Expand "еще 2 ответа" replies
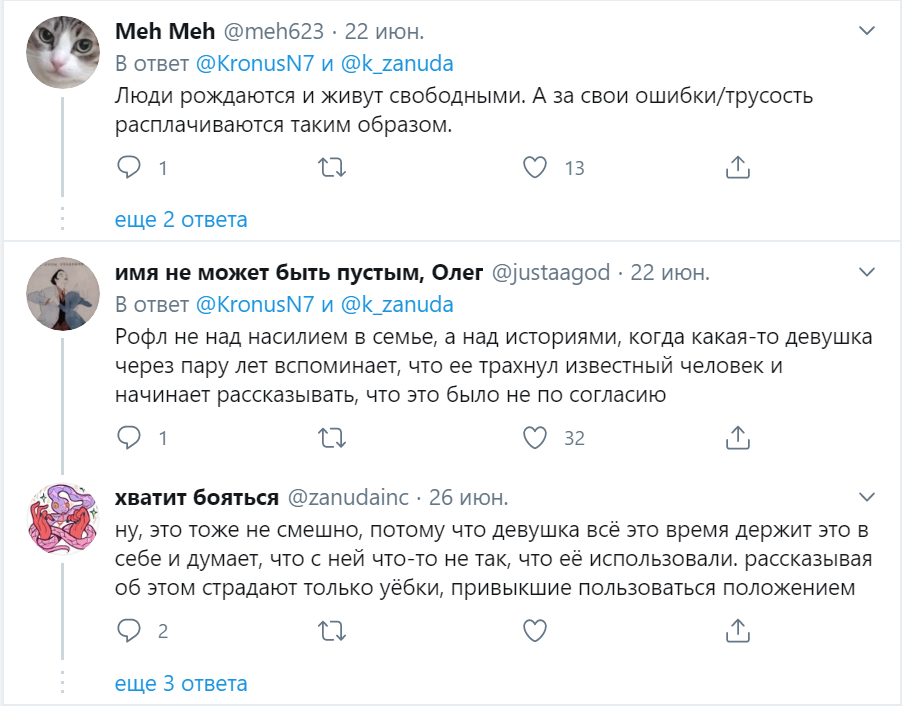The image size is (903, 706). pyautogui.click(x=181, y=219)
